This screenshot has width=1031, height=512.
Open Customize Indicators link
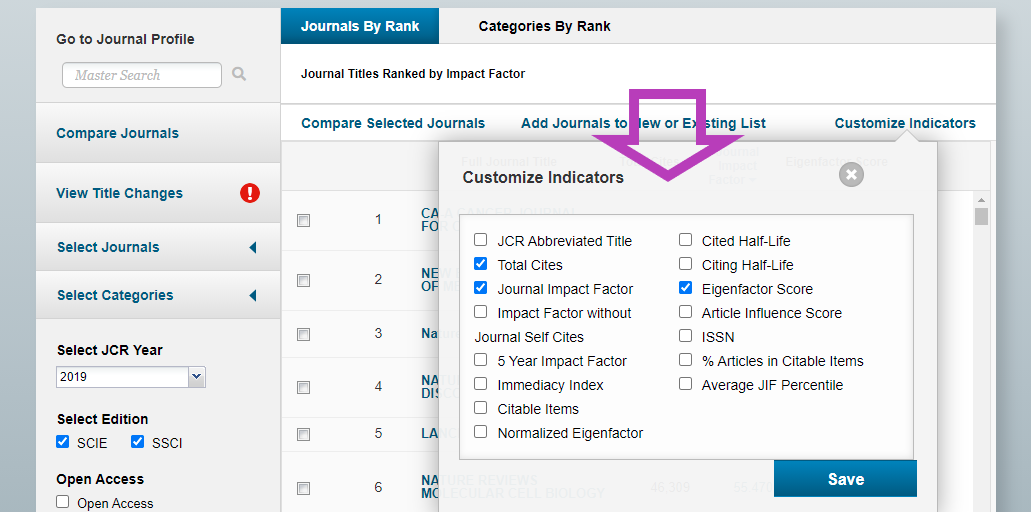(x=905, y=123)
